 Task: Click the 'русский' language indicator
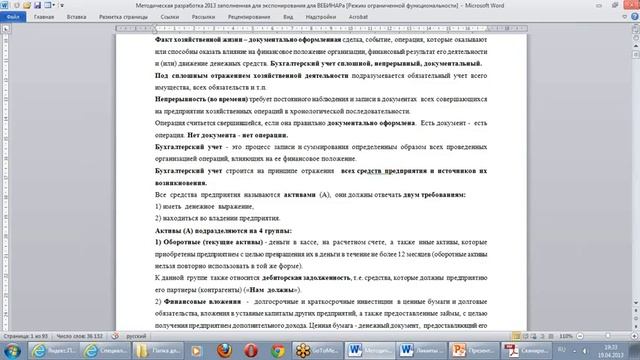click(136, 336)
